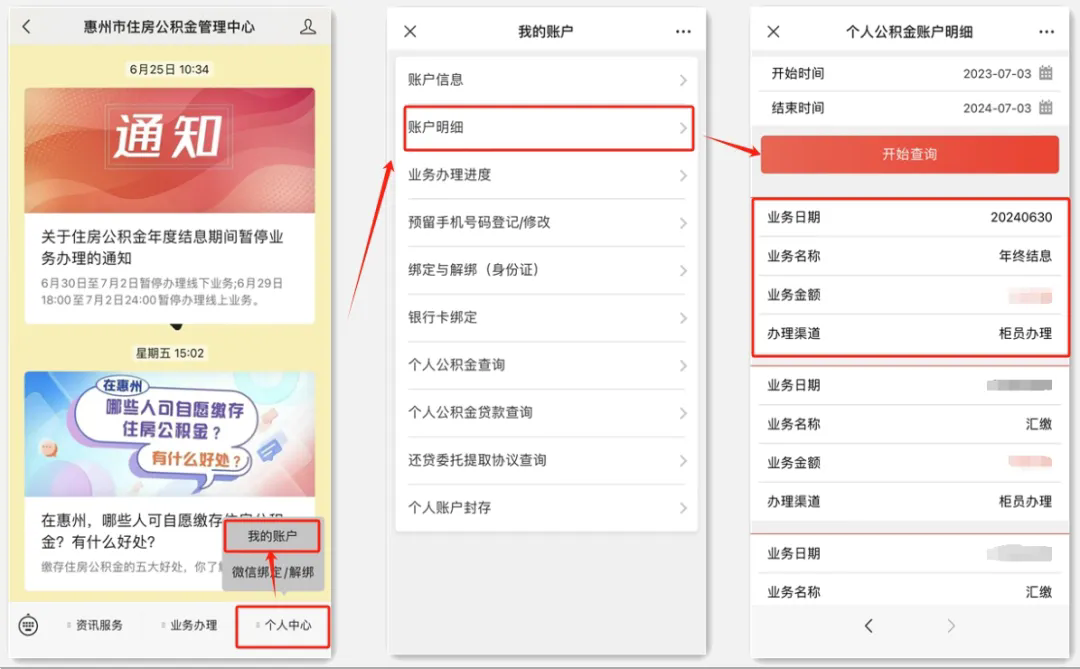
Task: Open 业务办理进度 list item
Action: [547, 175]
